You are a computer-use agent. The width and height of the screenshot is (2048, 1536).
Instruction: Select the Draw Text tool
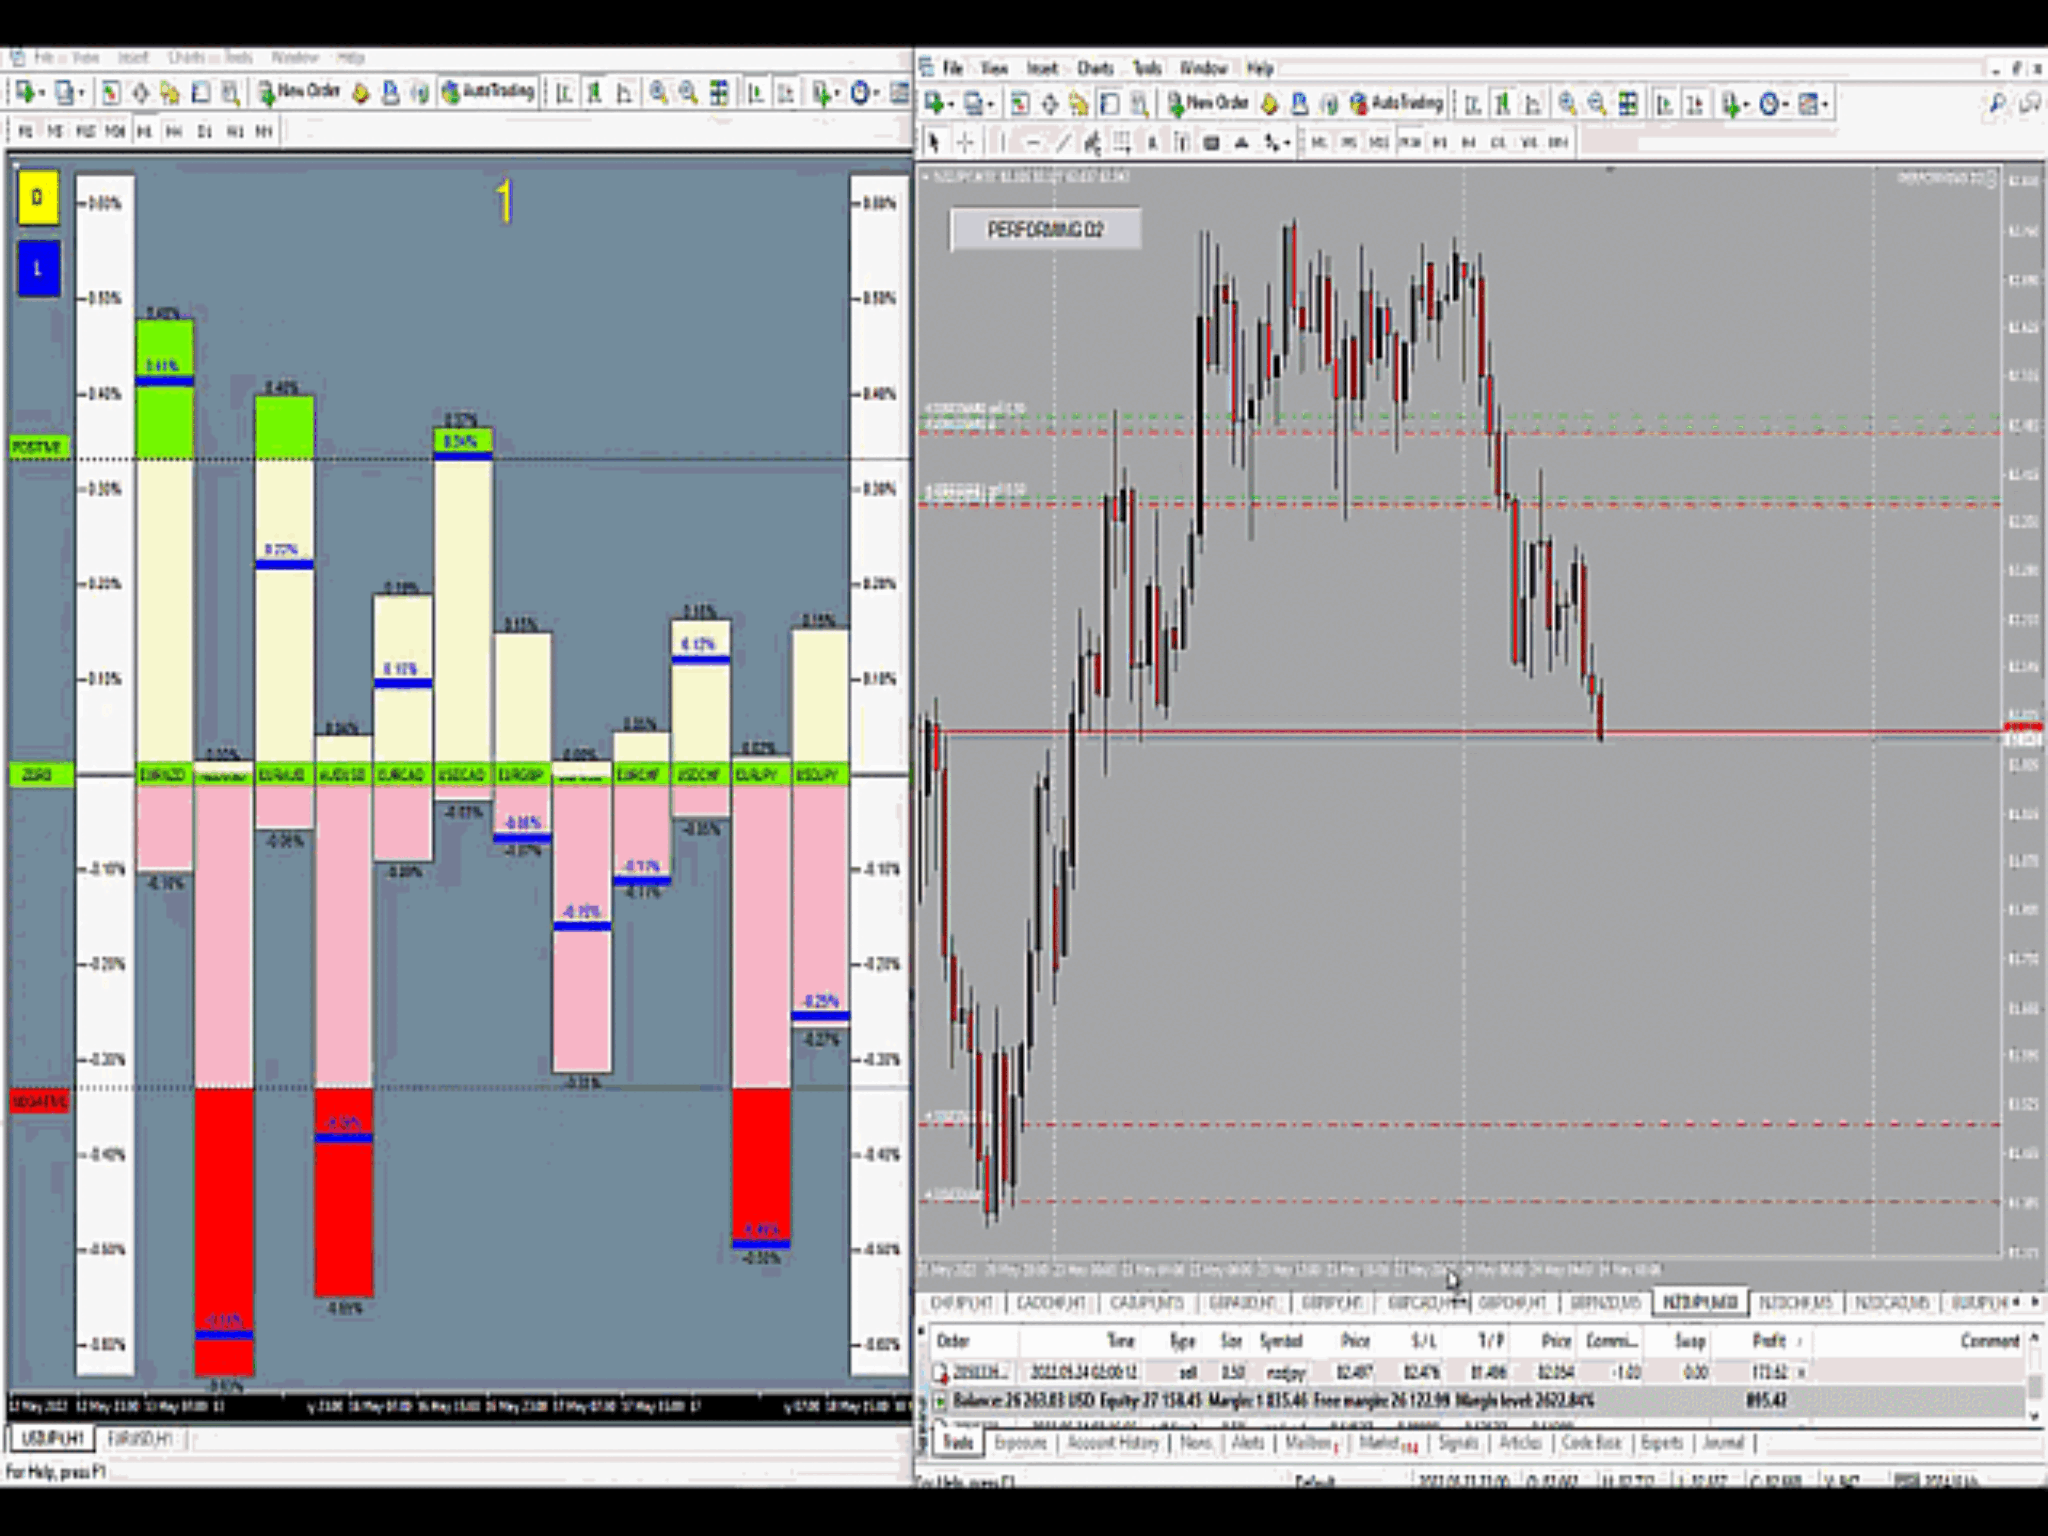point(1152,142)
